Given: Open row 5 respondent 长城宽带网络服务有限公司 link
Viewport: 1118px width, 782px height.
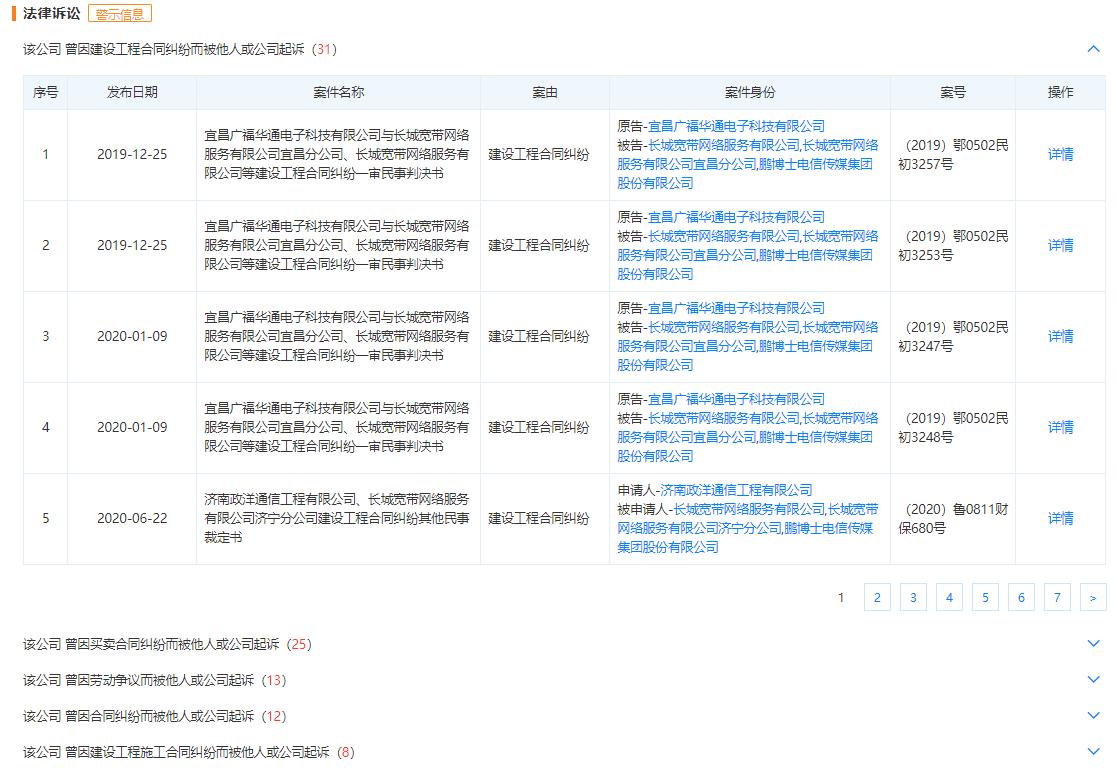Looking at the screenshot, I should pos(749,510).
